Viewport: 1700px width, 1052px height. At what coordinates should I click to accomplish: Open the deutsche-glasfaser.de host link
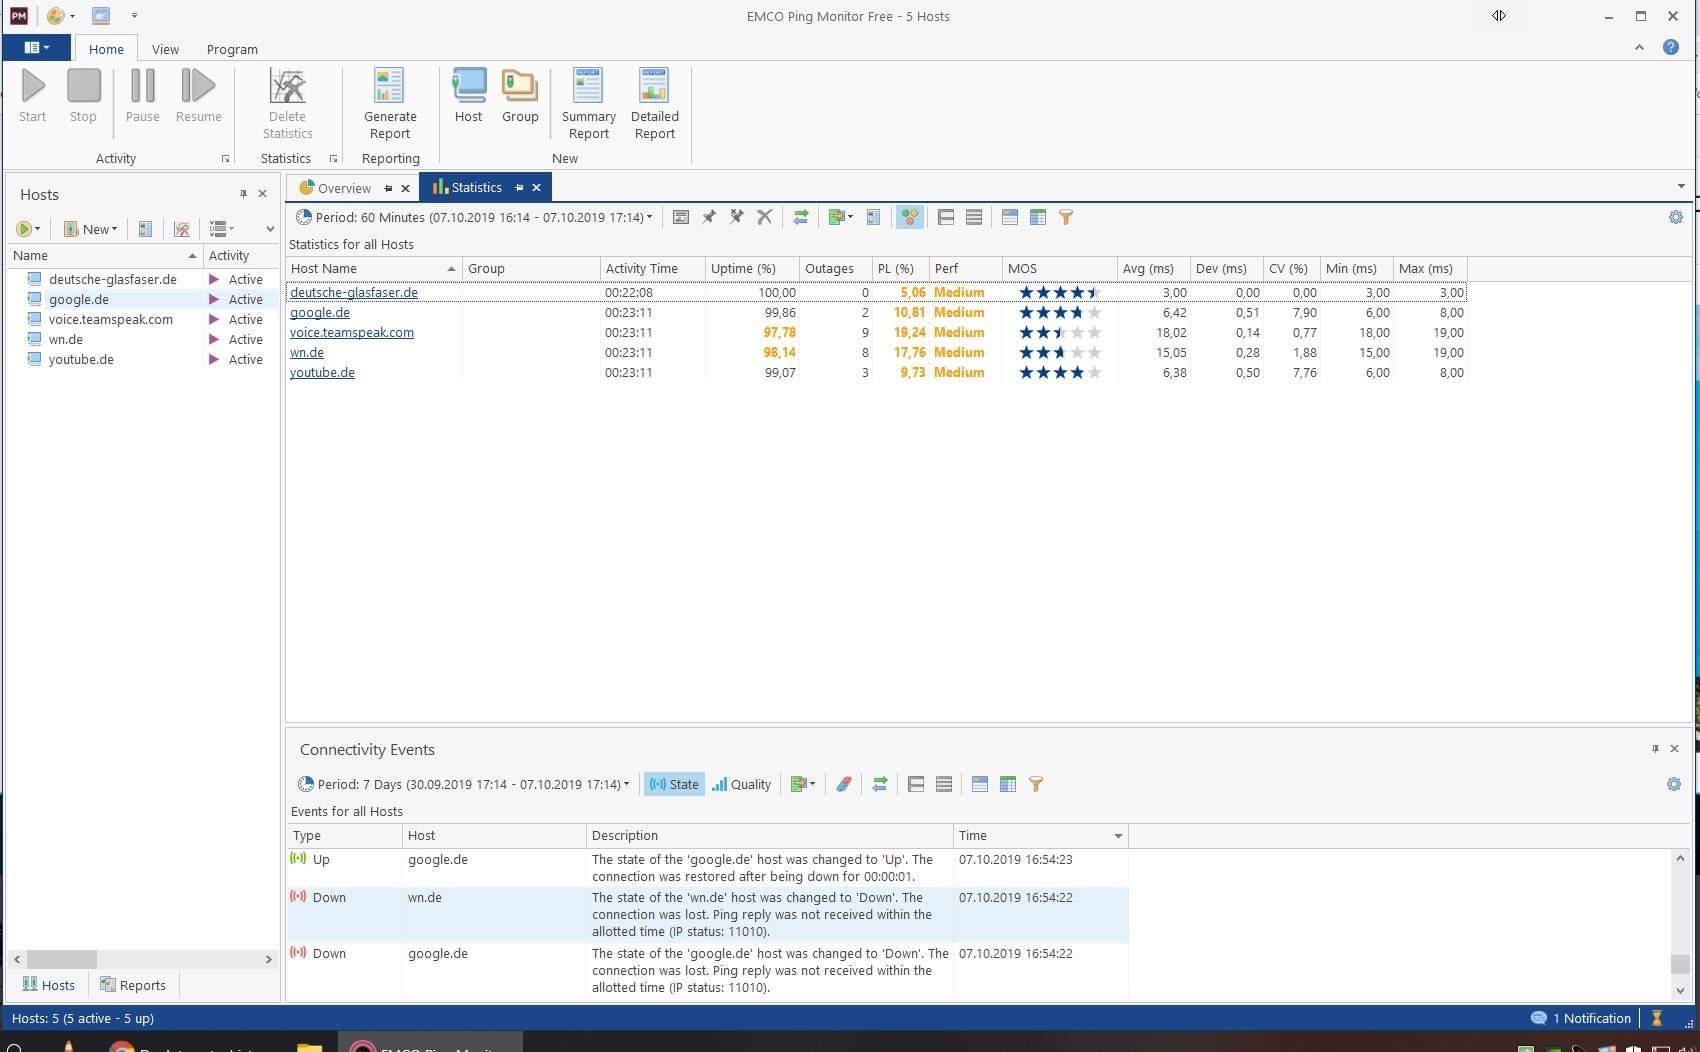(354, 293)
